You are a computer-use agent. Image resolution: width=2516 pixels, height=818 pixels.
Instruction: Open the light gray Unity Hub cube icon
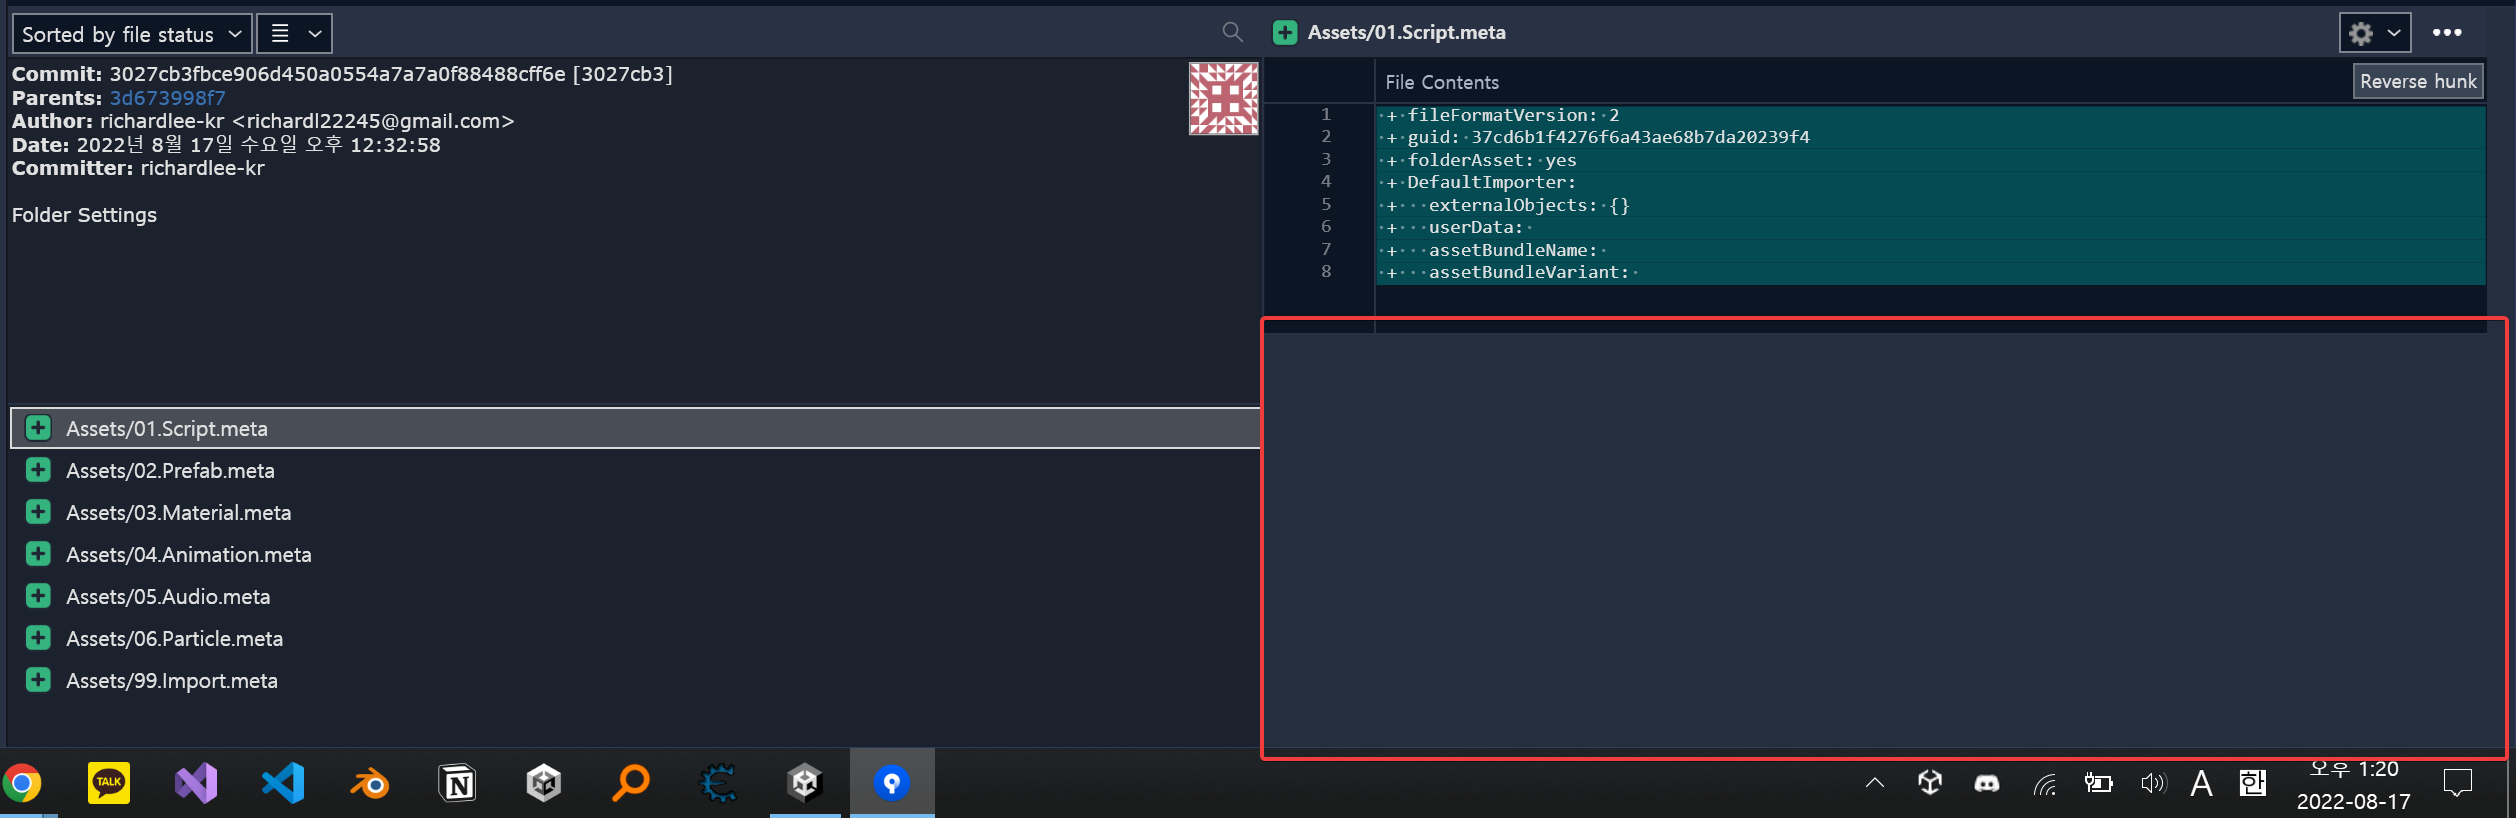pos(544,783)
